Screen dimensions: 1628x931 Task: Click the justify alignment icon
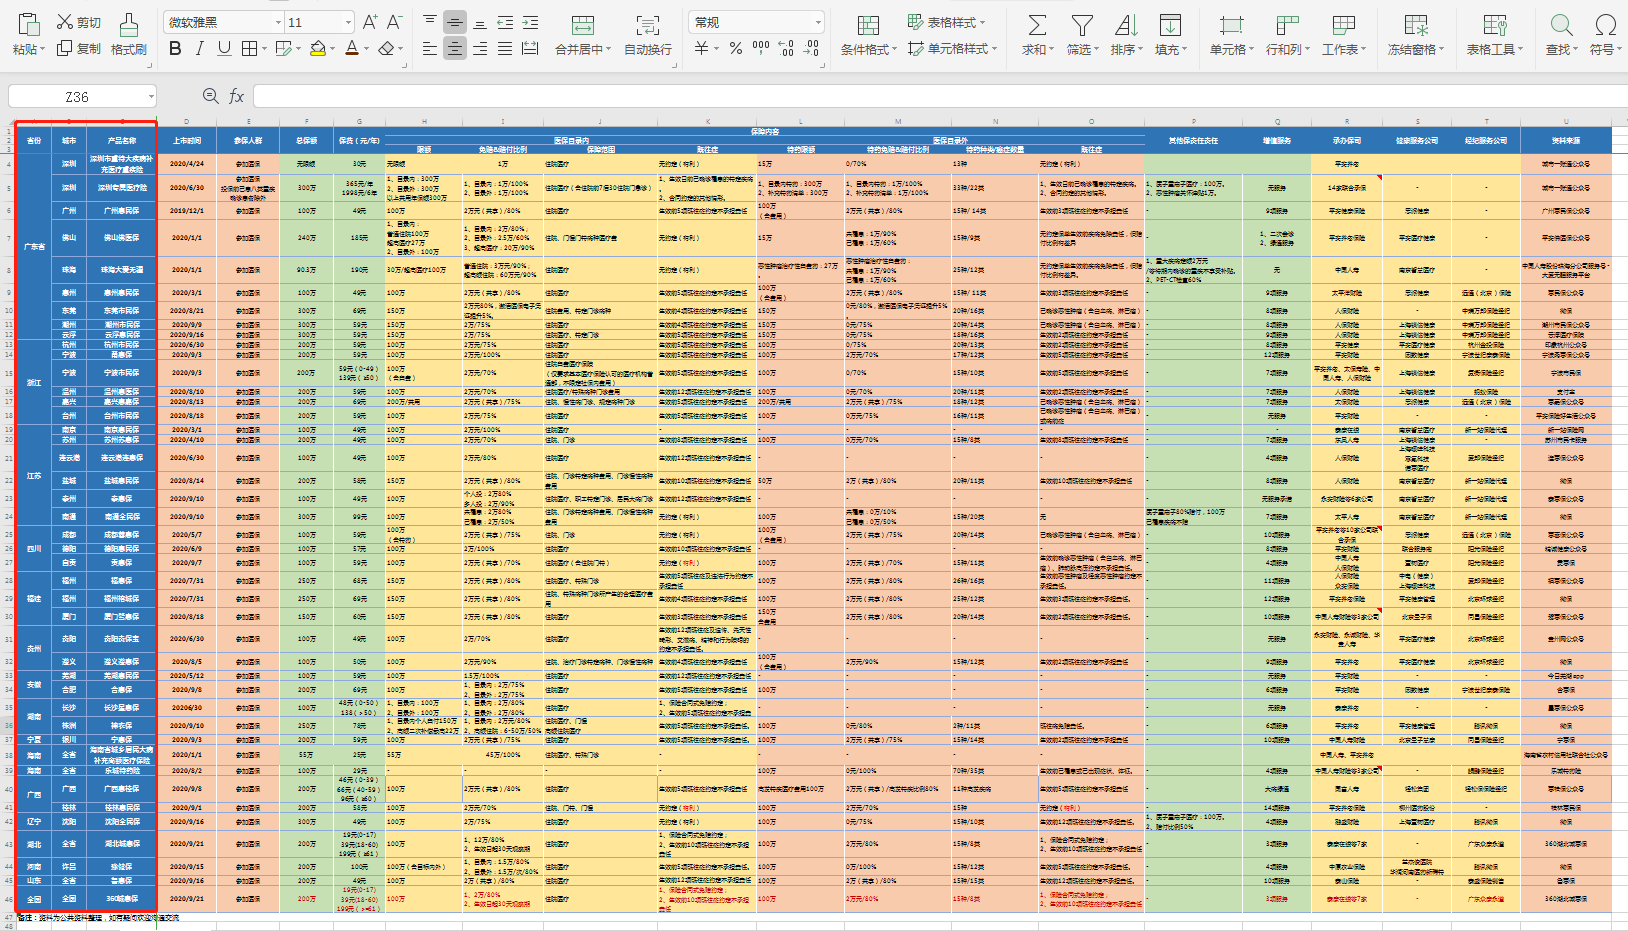[x=505, y=48]
